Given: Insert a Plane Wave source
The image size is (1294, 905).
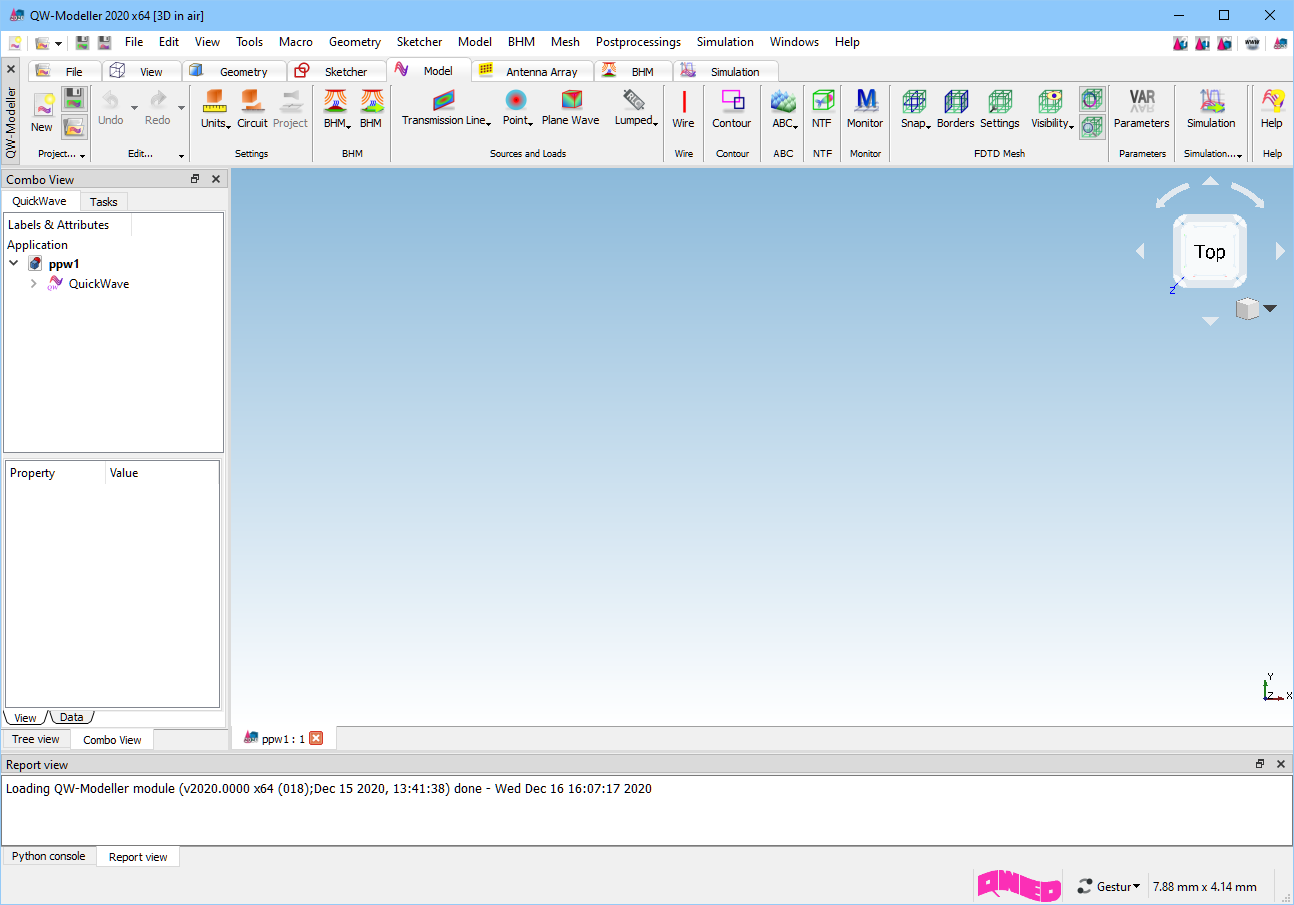Looking at the screenshot, I should 570,108.
